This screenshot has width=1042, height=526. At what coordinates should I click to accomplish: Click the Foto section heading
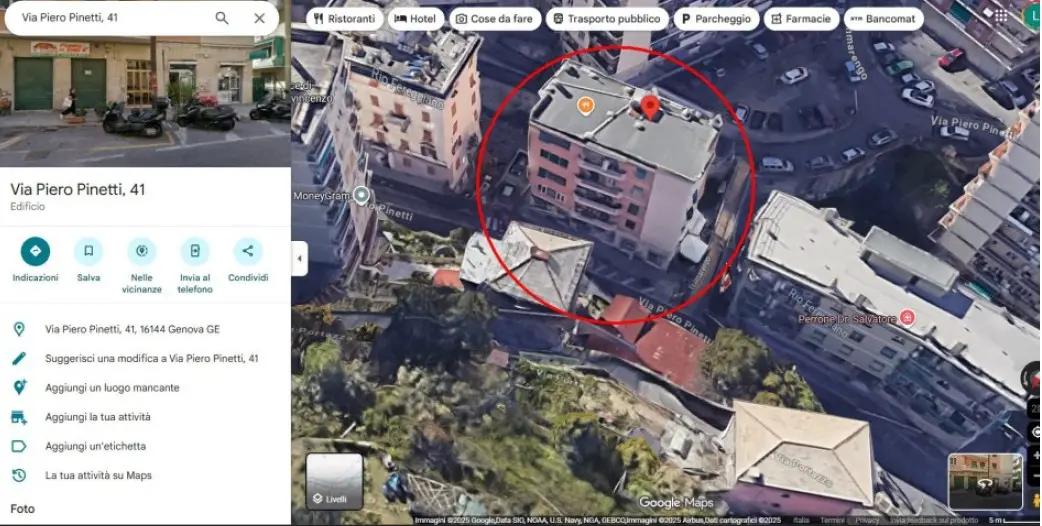tap(23, 509)
